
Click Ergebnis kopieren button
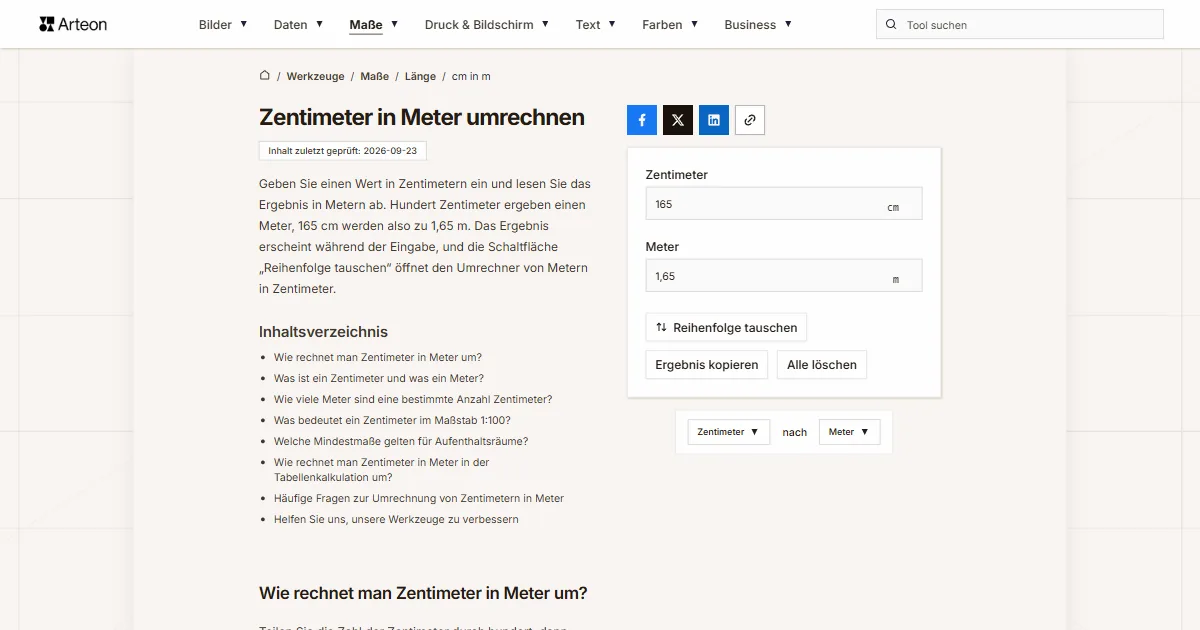click(x=707, y=365)
